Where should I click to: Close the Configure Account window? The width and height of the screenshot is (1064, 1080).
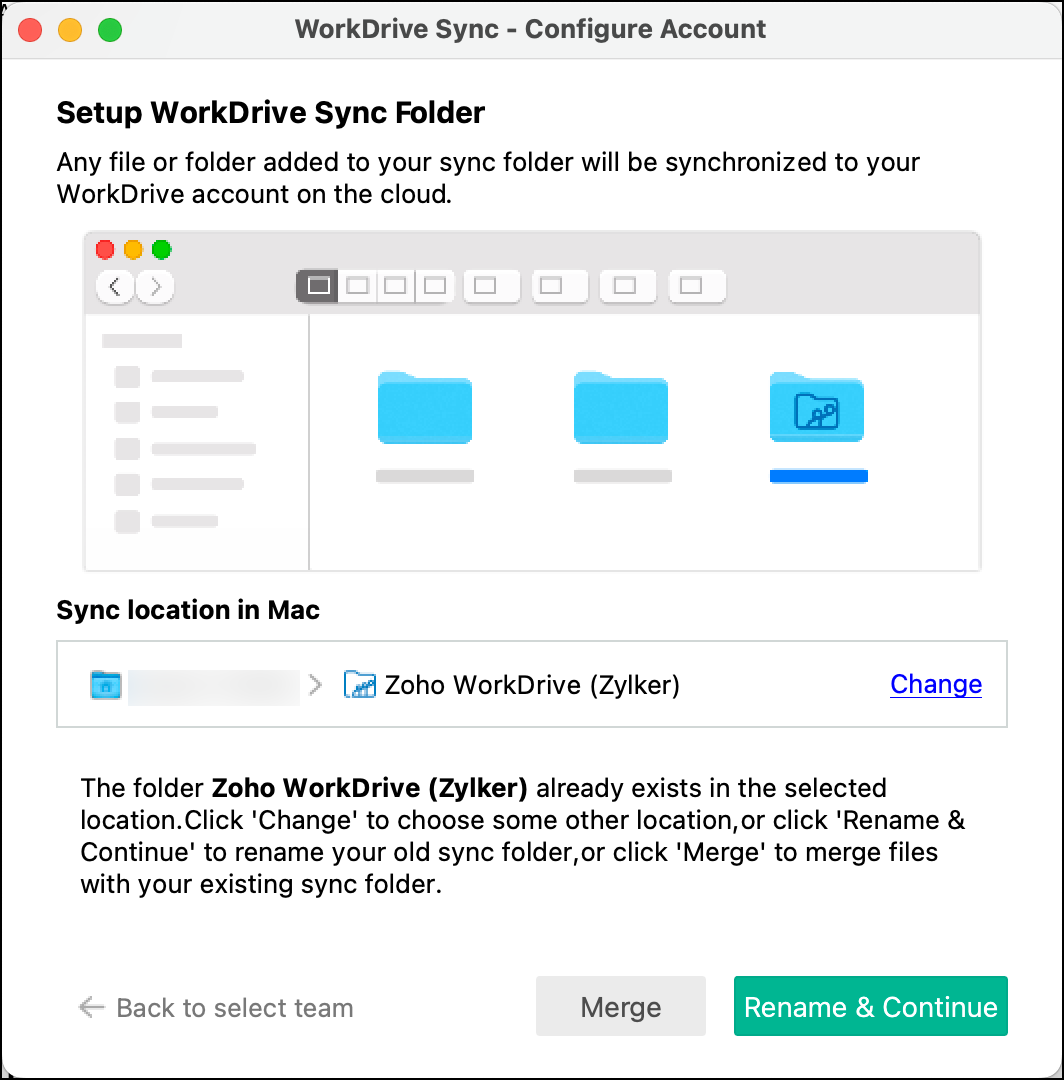pos(30,29)
